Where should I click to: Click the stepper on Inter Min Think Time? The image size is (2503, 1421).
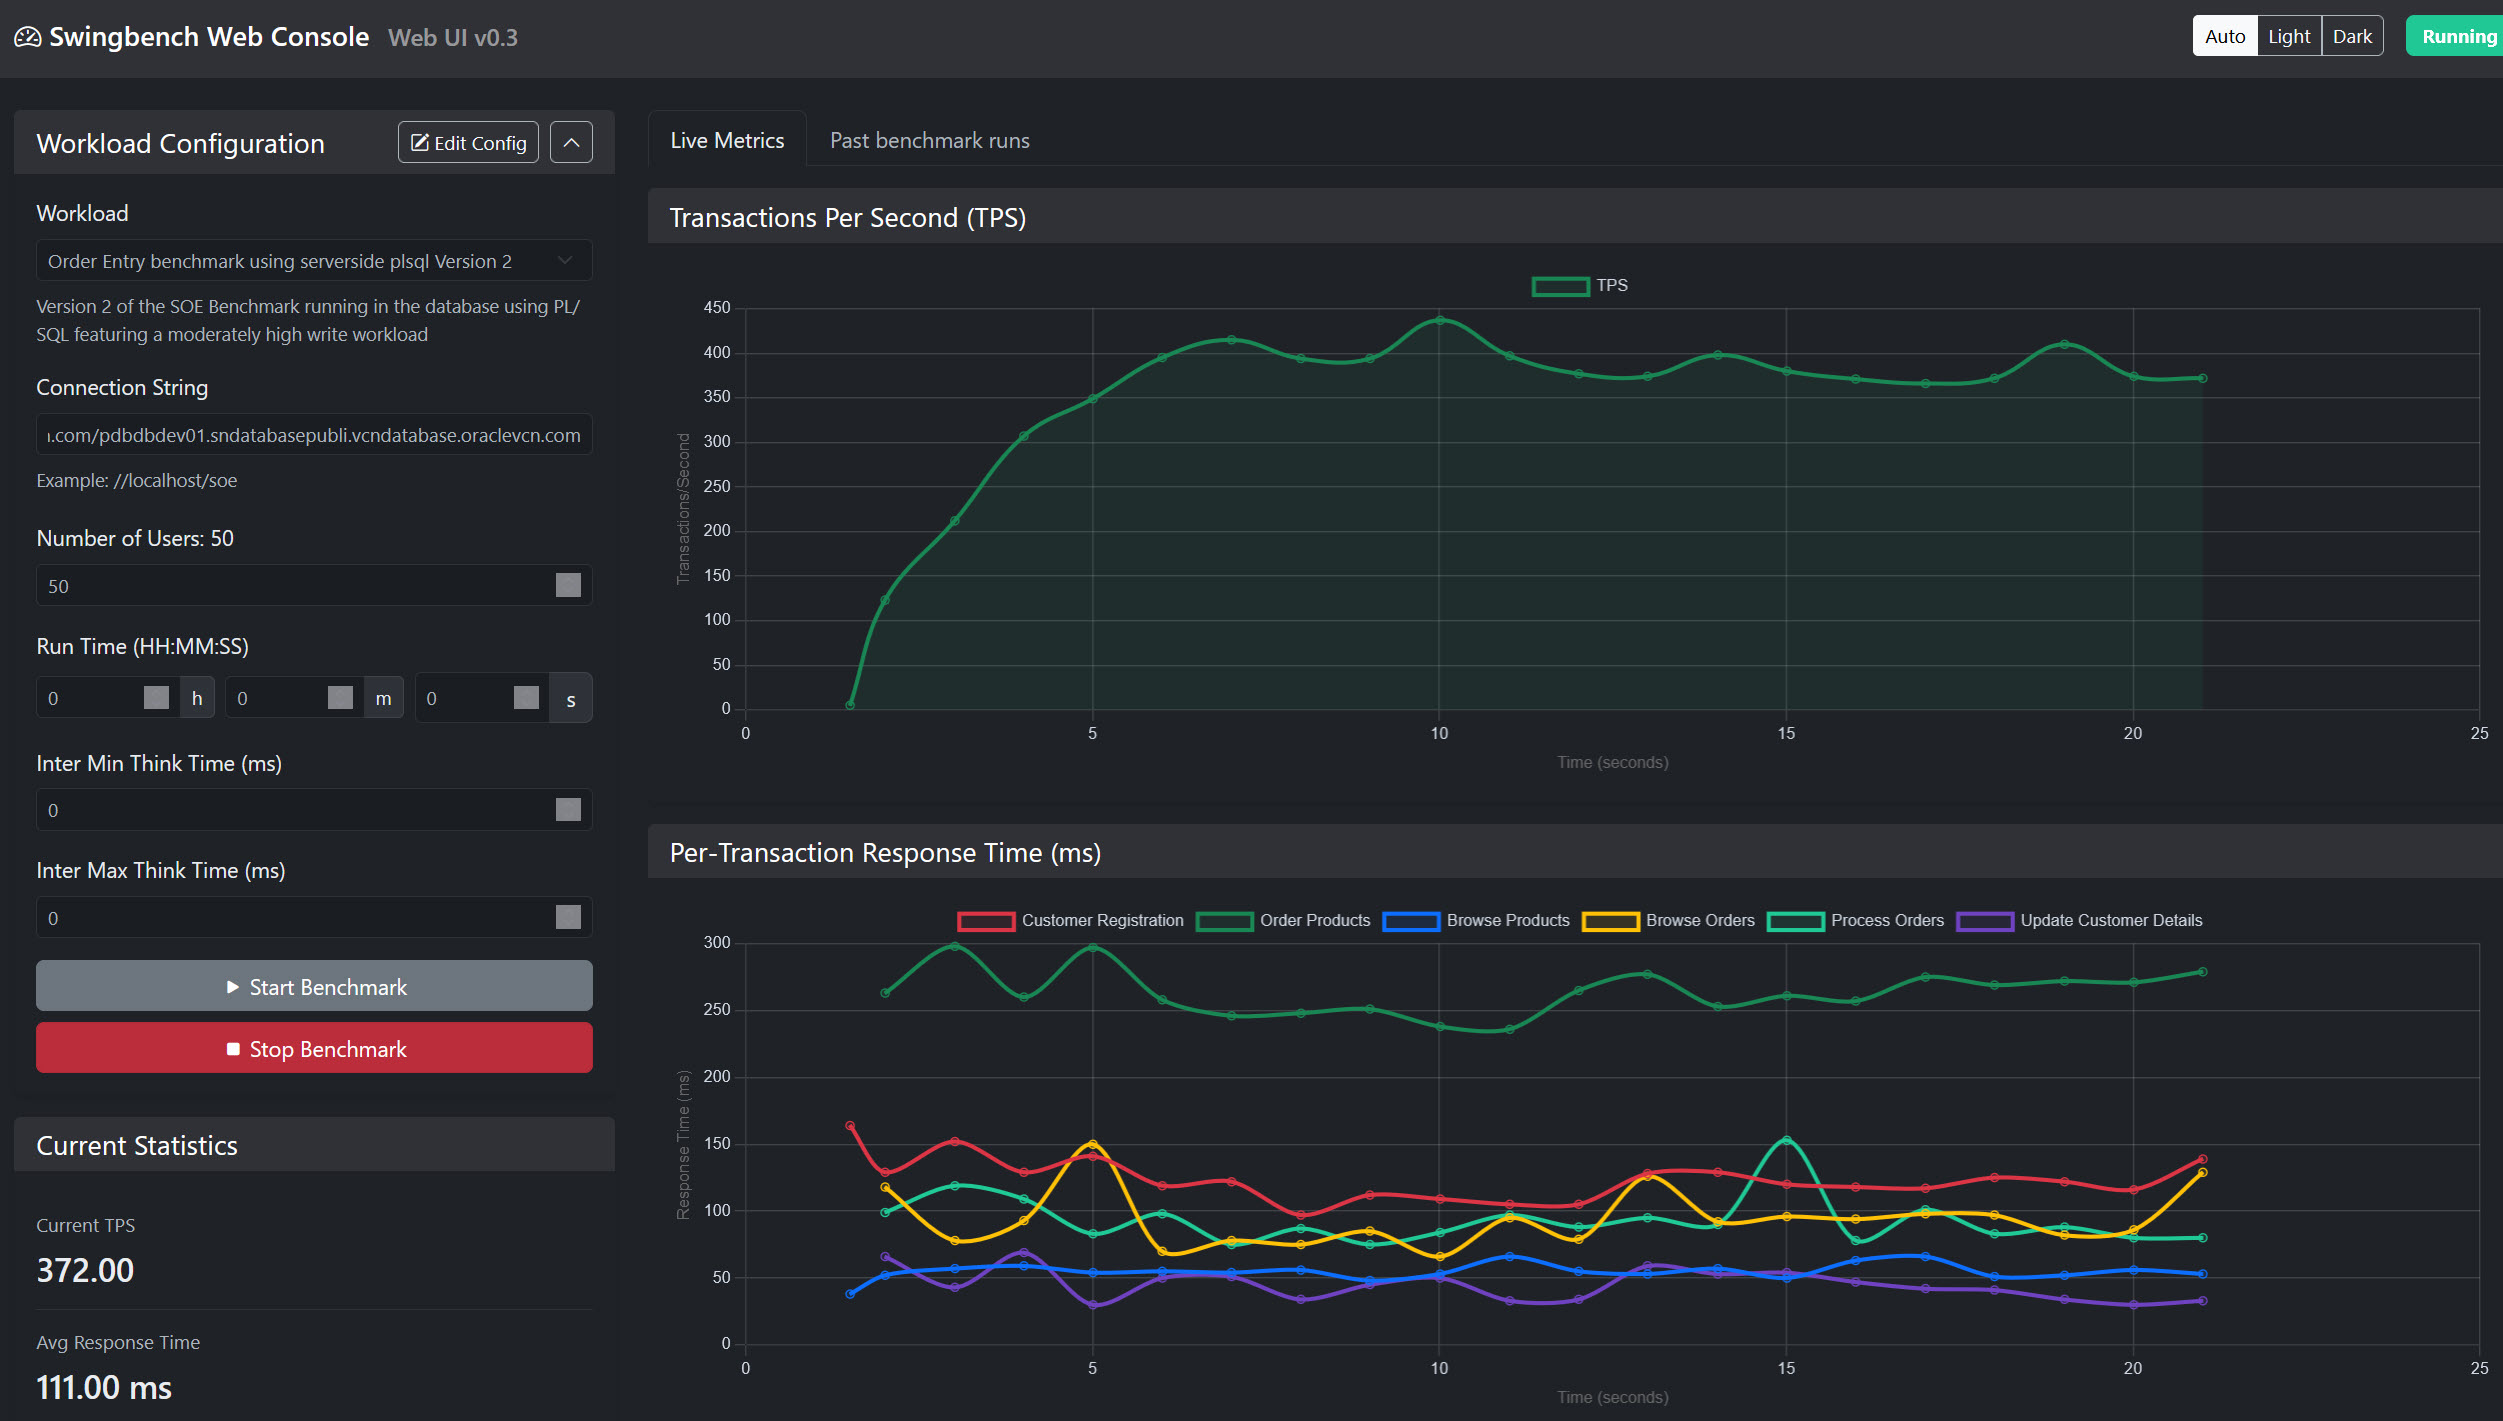click(566, 809)
